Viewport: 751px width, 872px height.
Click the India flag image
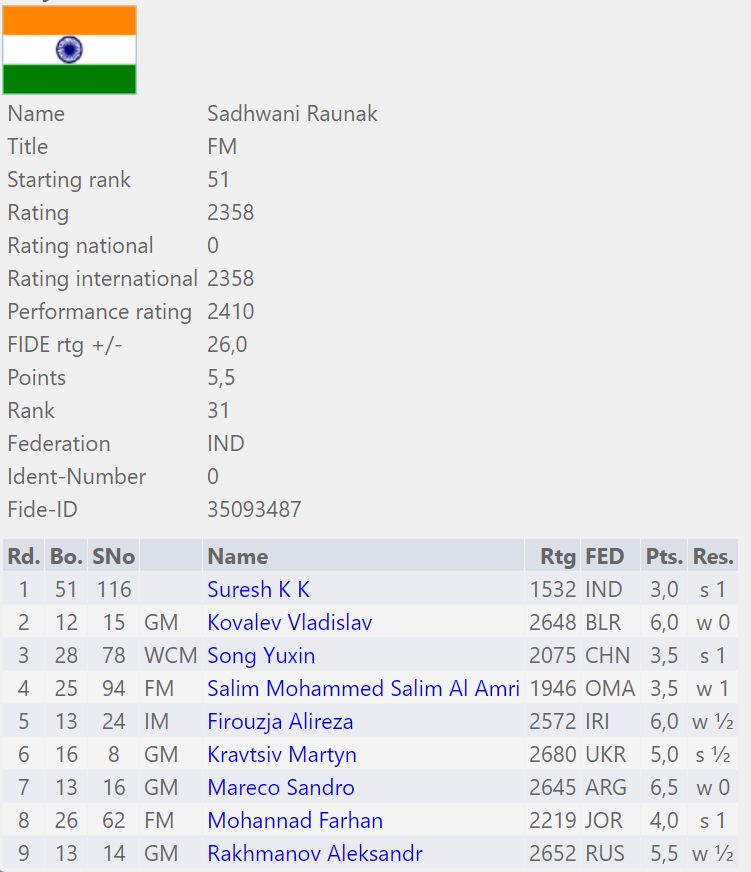click(x=69, y=50)
